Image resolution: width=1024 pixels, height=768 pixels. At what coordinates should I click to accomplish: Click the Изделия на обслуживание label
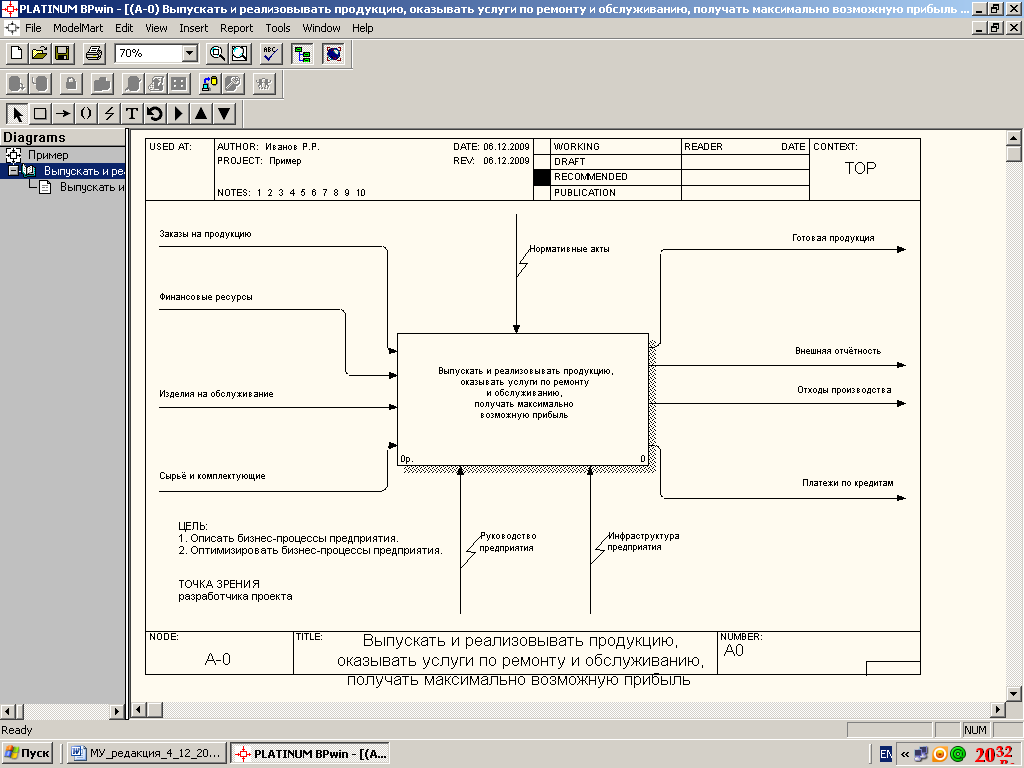pos(216,394)
